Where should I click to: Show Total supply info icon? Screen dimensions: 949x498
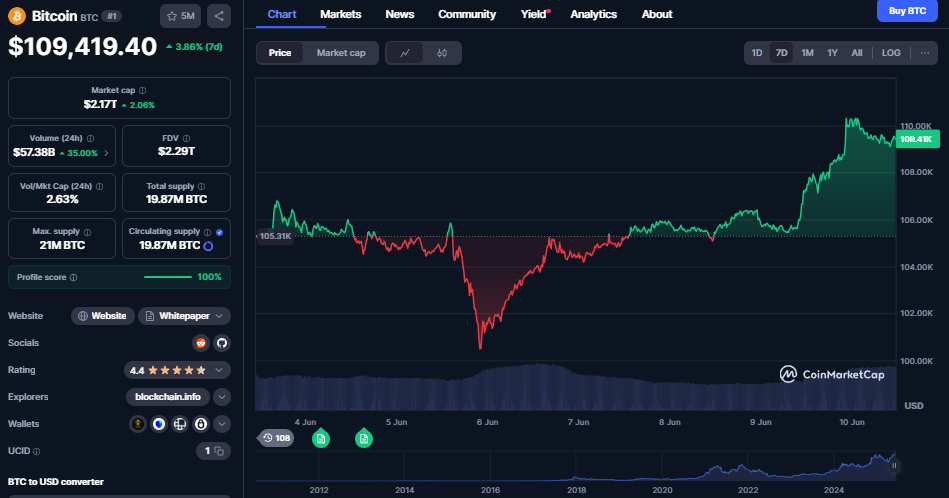pyautogui.click(x=202, y=186)
